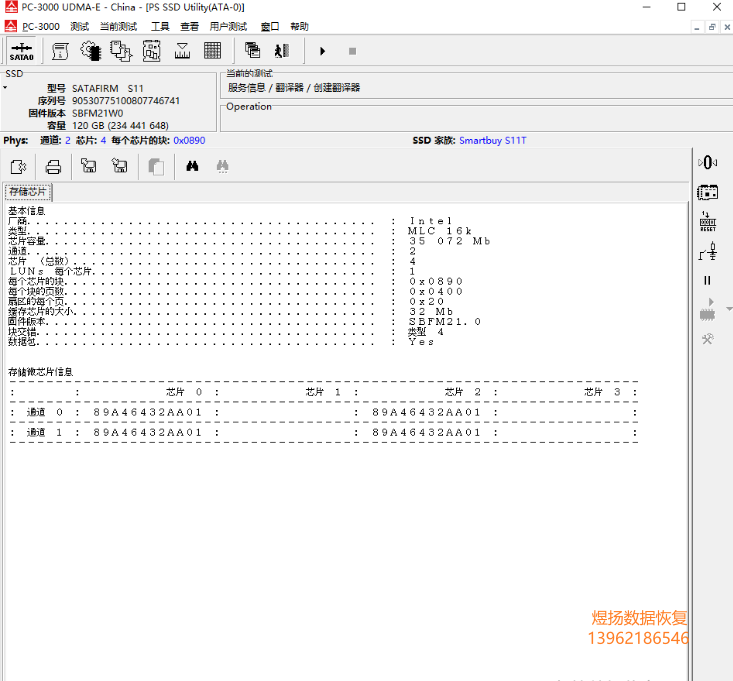Click the greyed copy pages icon
Screen dimensions: 733x681
156,167
